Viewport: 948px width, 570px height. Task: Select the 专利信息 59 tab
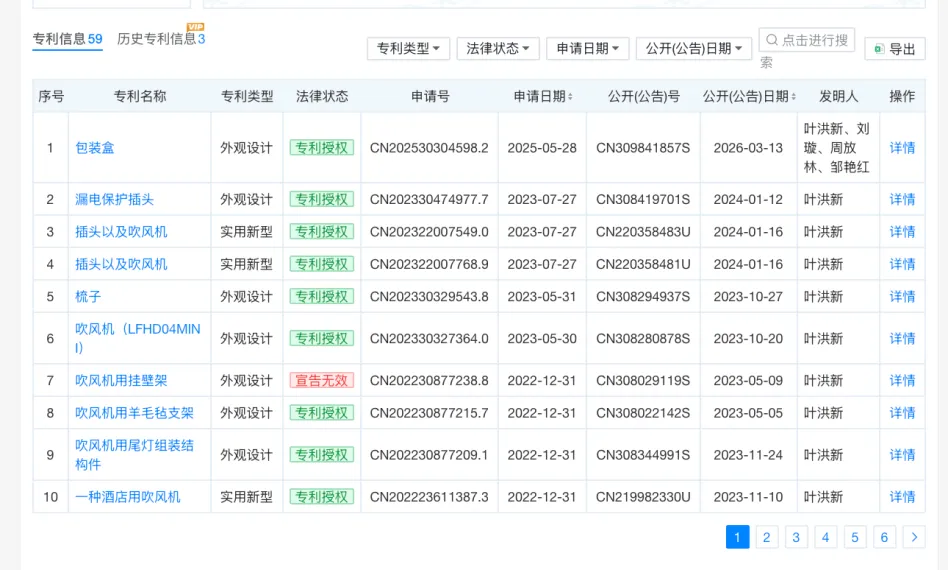coord(67,39)
